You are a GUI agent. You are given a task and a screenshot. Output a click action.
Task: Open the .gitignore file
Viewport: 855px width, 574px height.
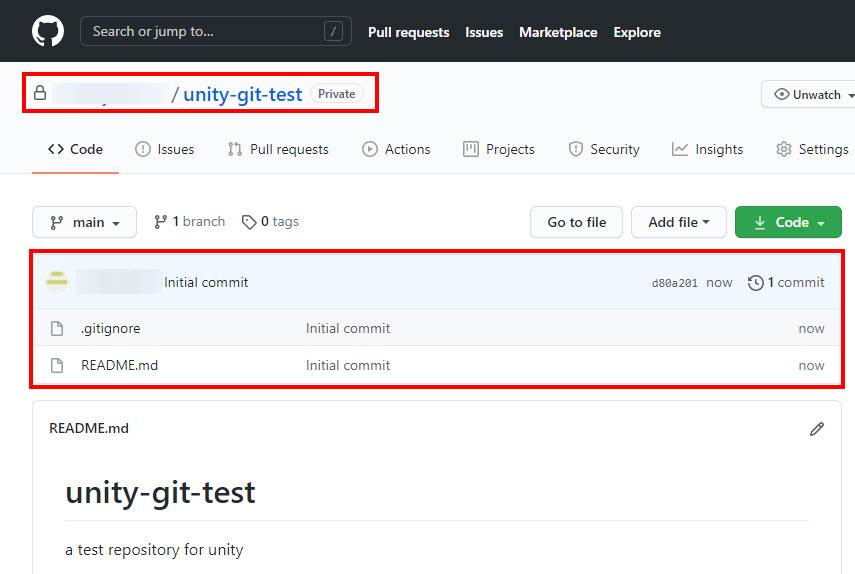111,329
